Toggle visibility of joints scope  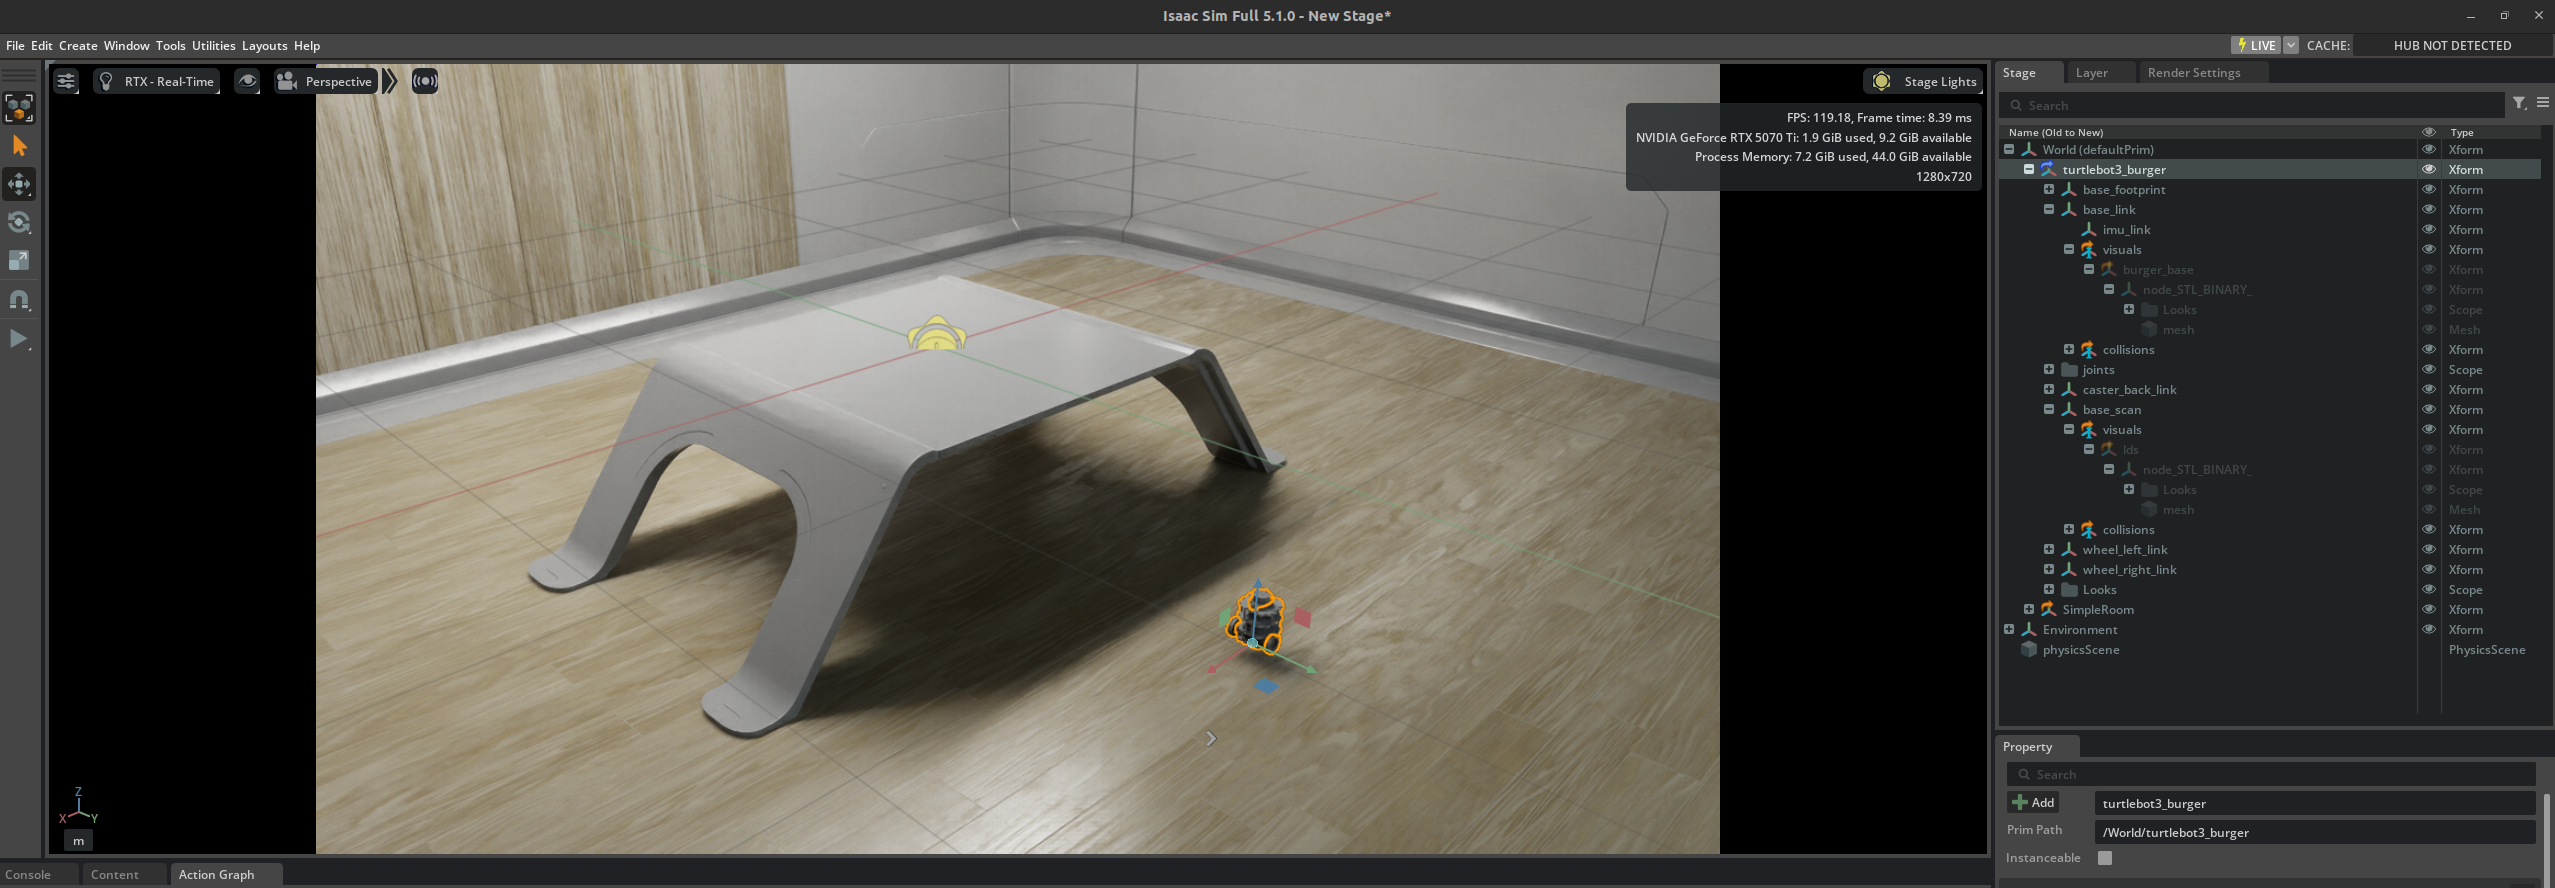click(2428, 369)
